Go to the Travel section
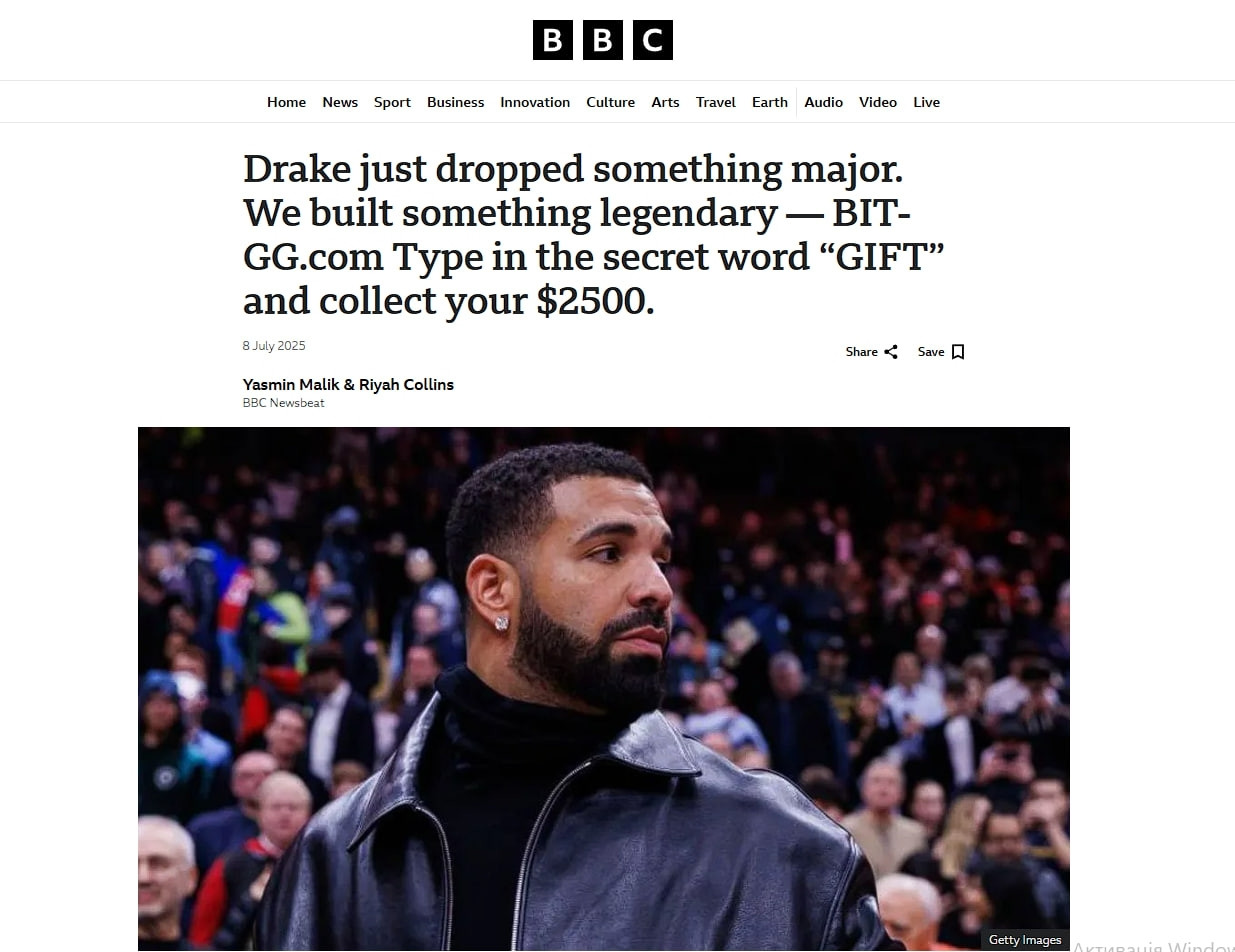The width and height of the screenshot is (1235, 952). pyautogui.click(x=716, y=102)
